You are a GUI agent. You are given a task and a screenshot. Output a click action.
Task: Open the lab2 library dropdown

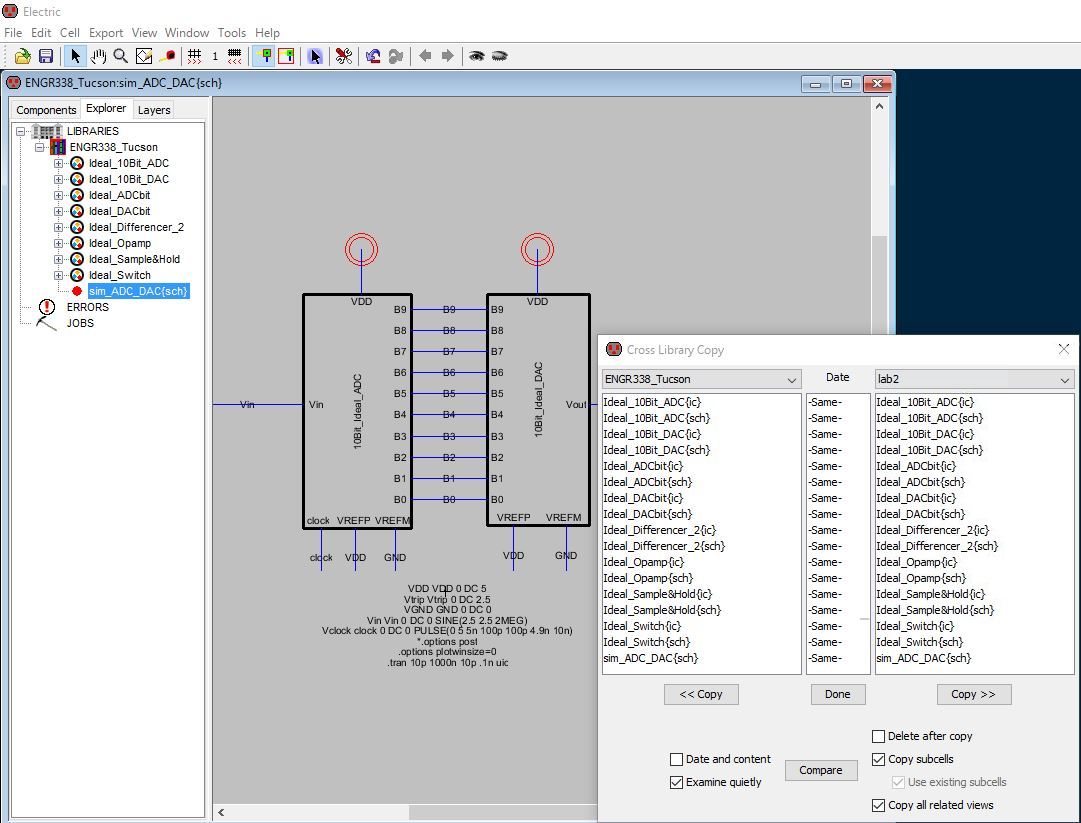(x=974, y=380)
